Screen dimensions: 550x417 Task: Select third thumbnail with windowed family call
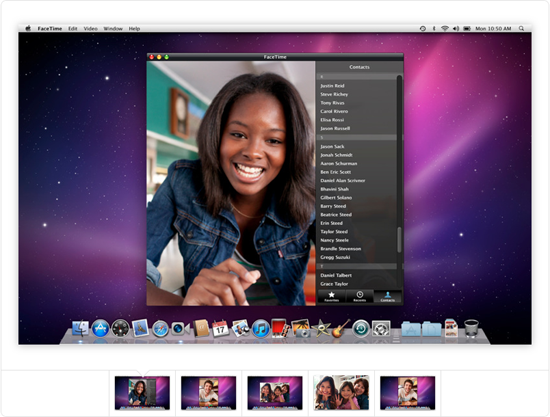275,393
